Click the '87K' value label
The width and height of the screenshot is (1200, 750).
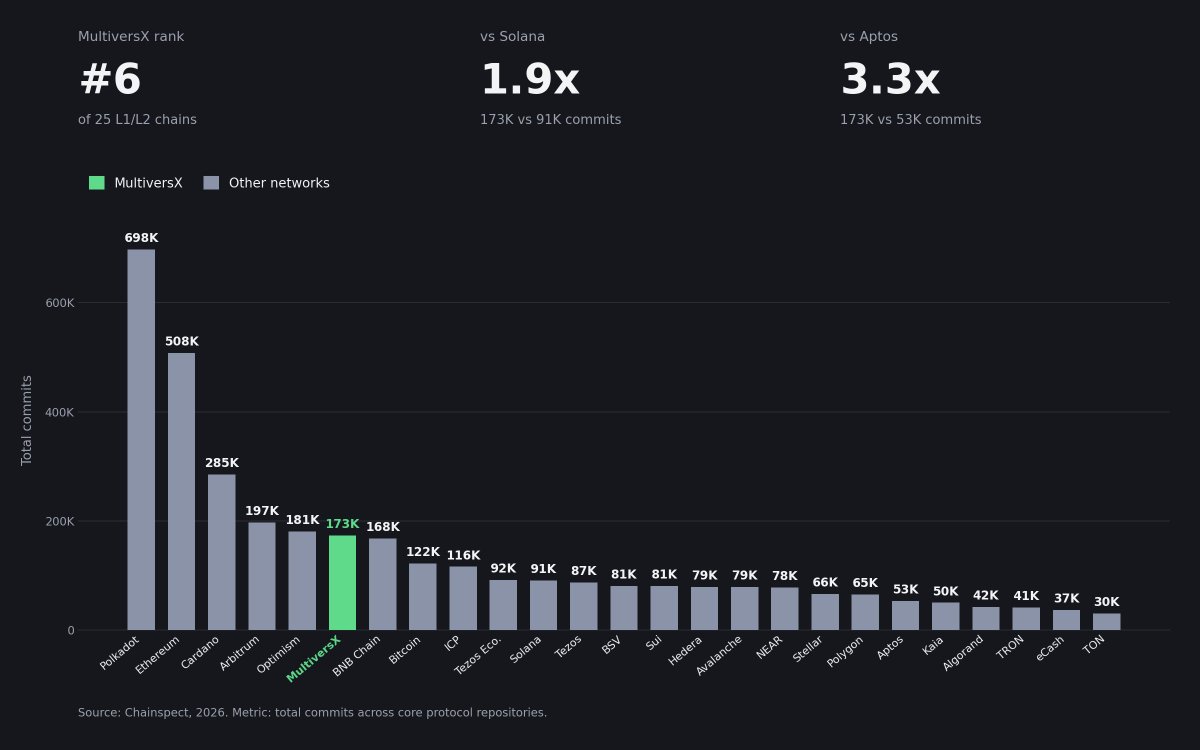[x=584, y=571]
